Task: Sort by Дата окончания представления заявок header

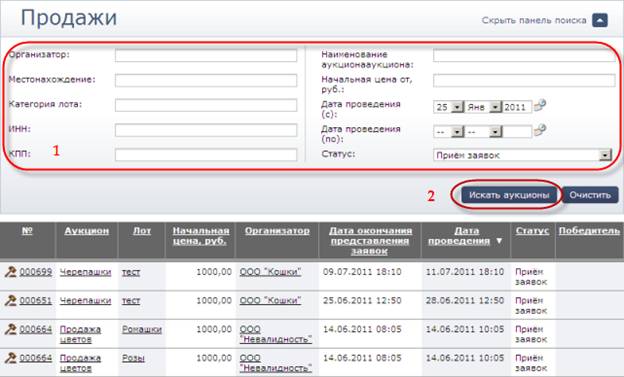Action: click(370, 241)
